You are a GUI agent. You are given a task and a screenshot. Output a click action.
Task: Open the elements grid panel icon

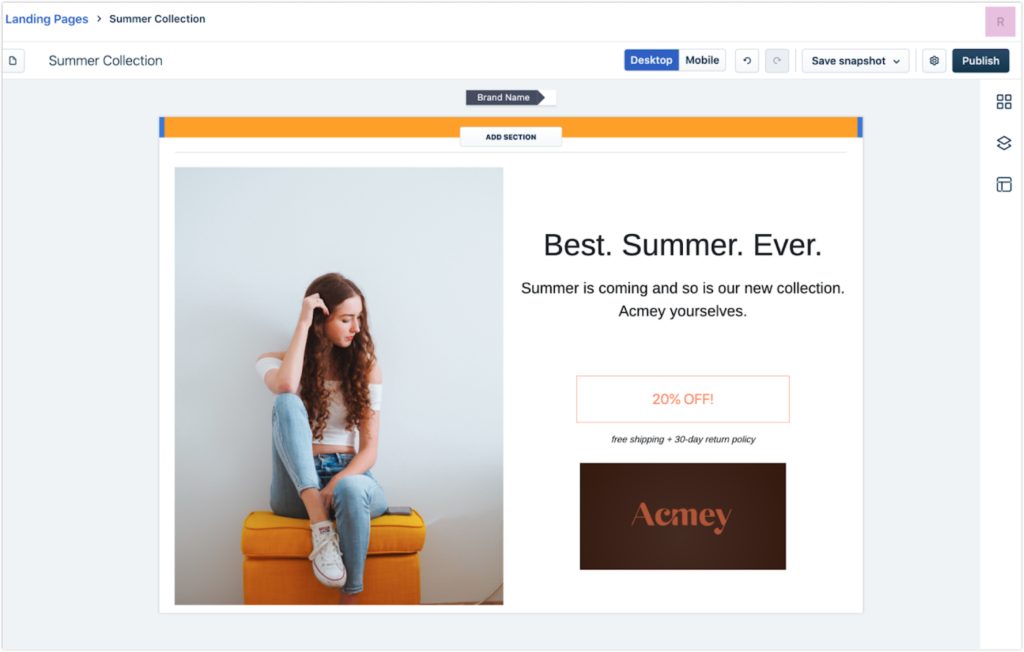coord(1003,102)
